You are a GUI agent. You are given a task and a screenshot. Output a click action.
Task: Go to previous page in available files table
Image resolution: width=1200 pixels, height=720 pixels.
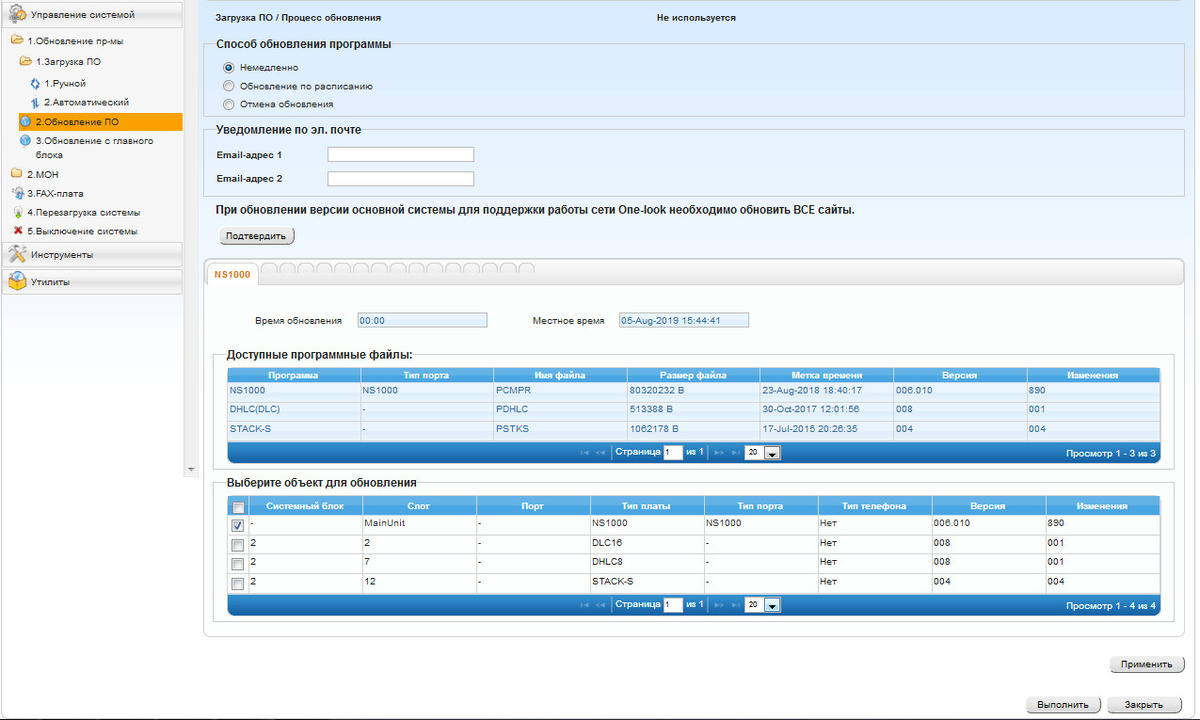[x=601, y=453]
